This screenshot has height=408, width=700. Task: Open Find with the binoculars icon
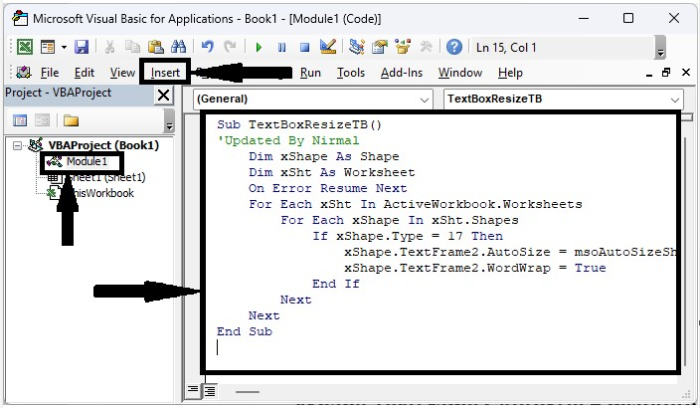(x=179, y=46)
